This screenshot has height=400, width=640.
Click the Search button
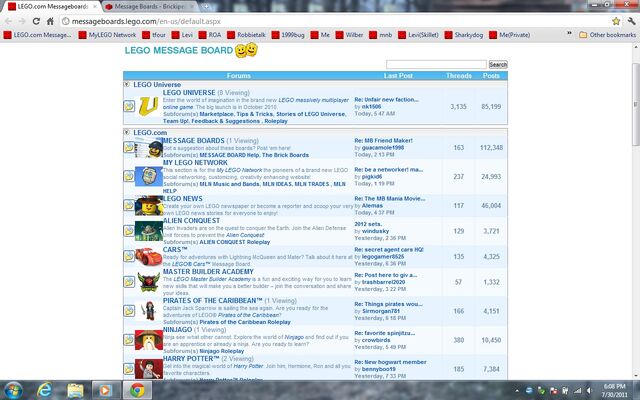click(498, 64)
